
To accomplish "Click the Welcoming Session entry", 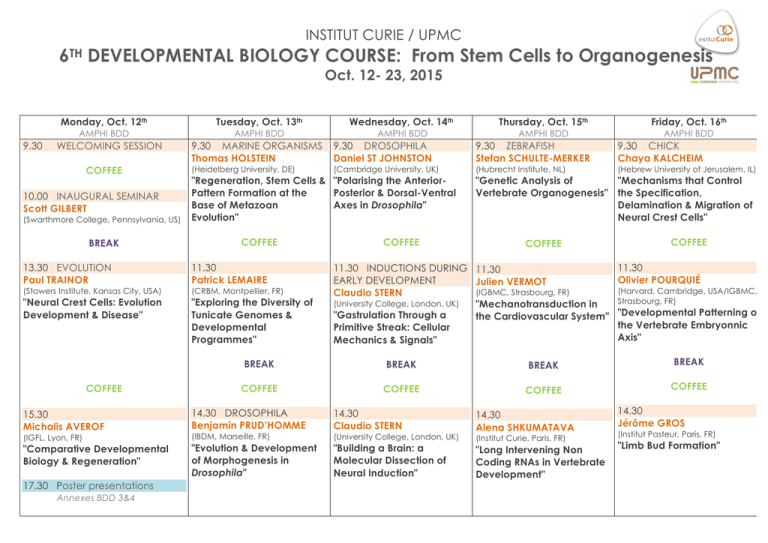I will click(108, 146).
